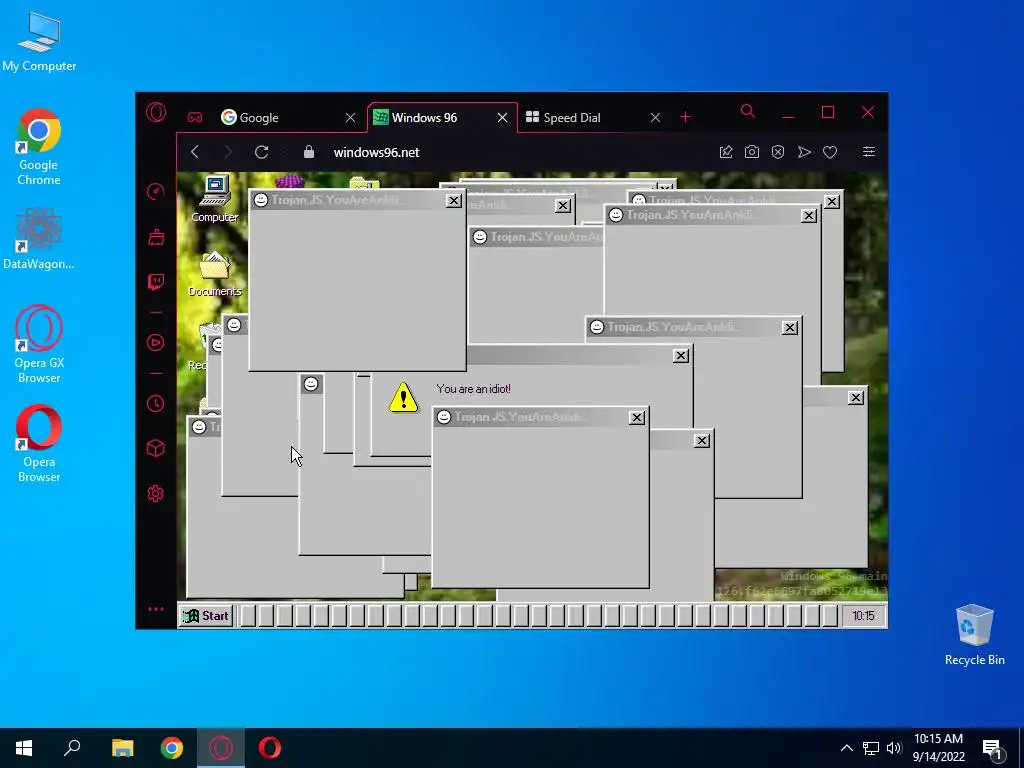The height and width of the screenshot is (768, 1024).
Task: Open tab search magnifier in Opera GX
Action: tap(748, 112)
